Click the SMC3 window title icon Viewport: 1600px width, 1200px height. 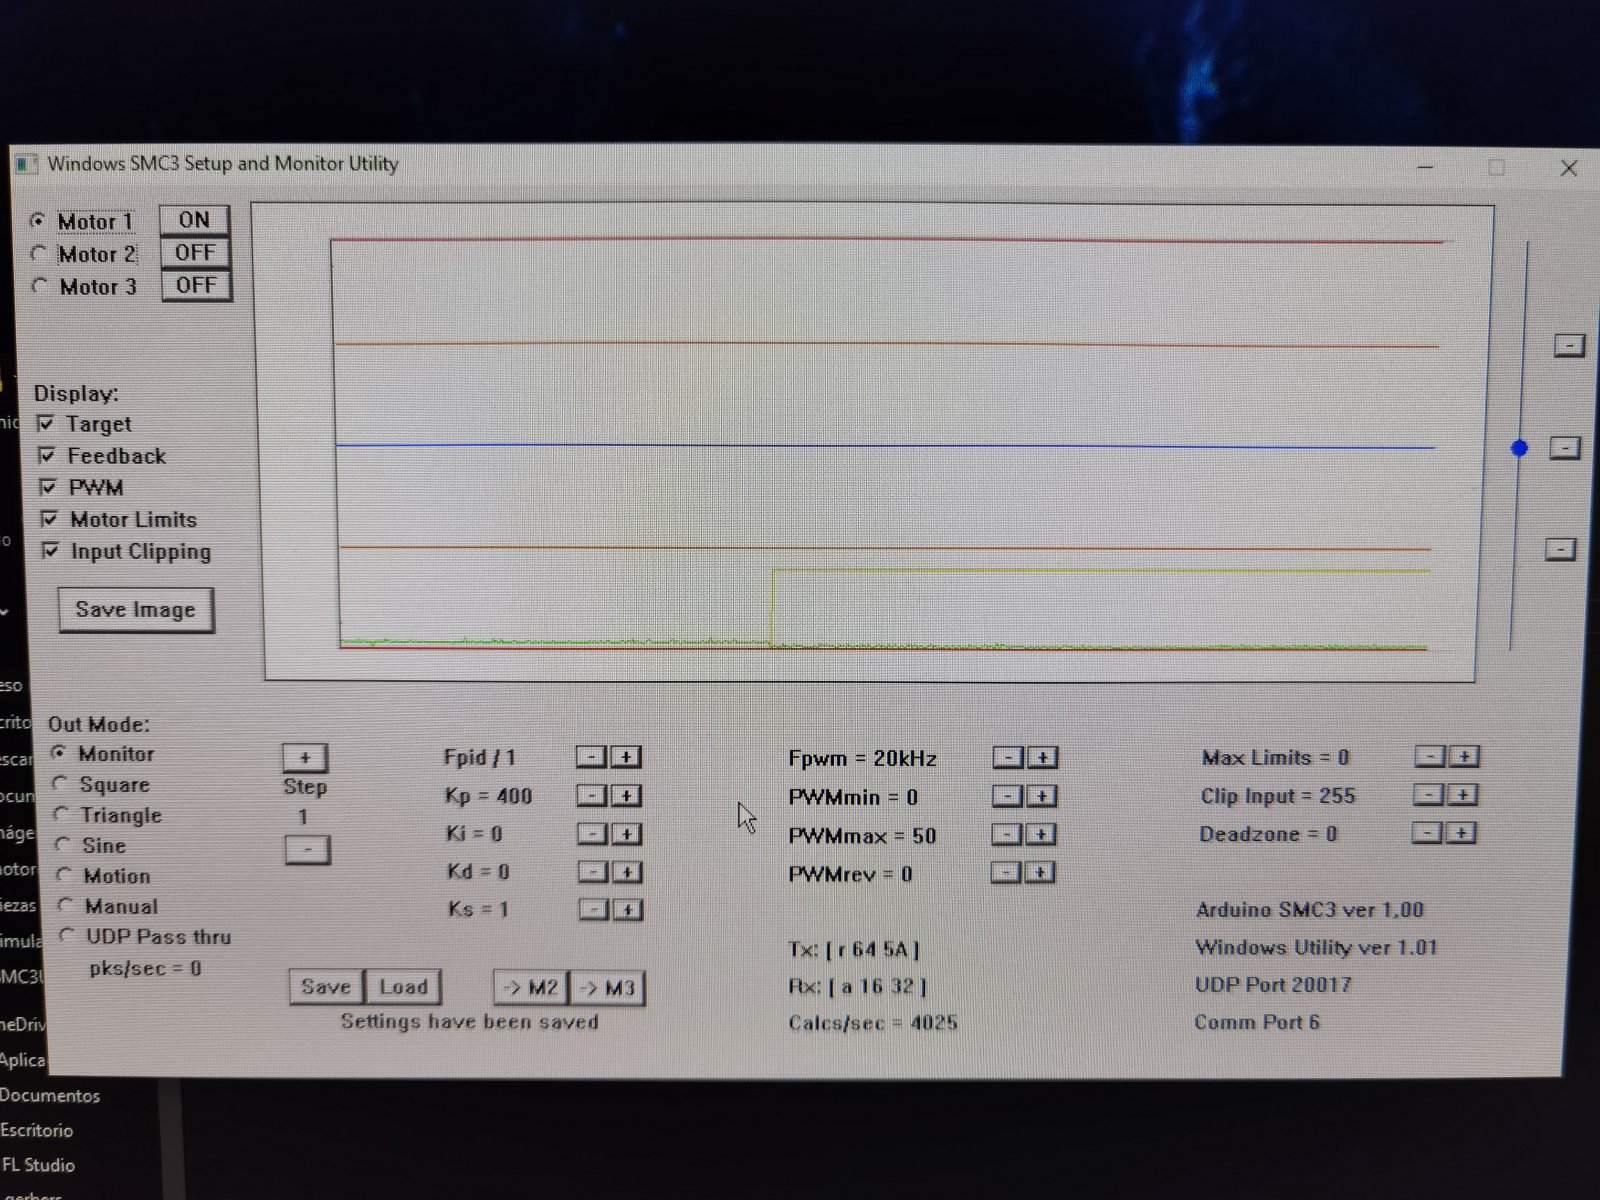pos(27,164)
